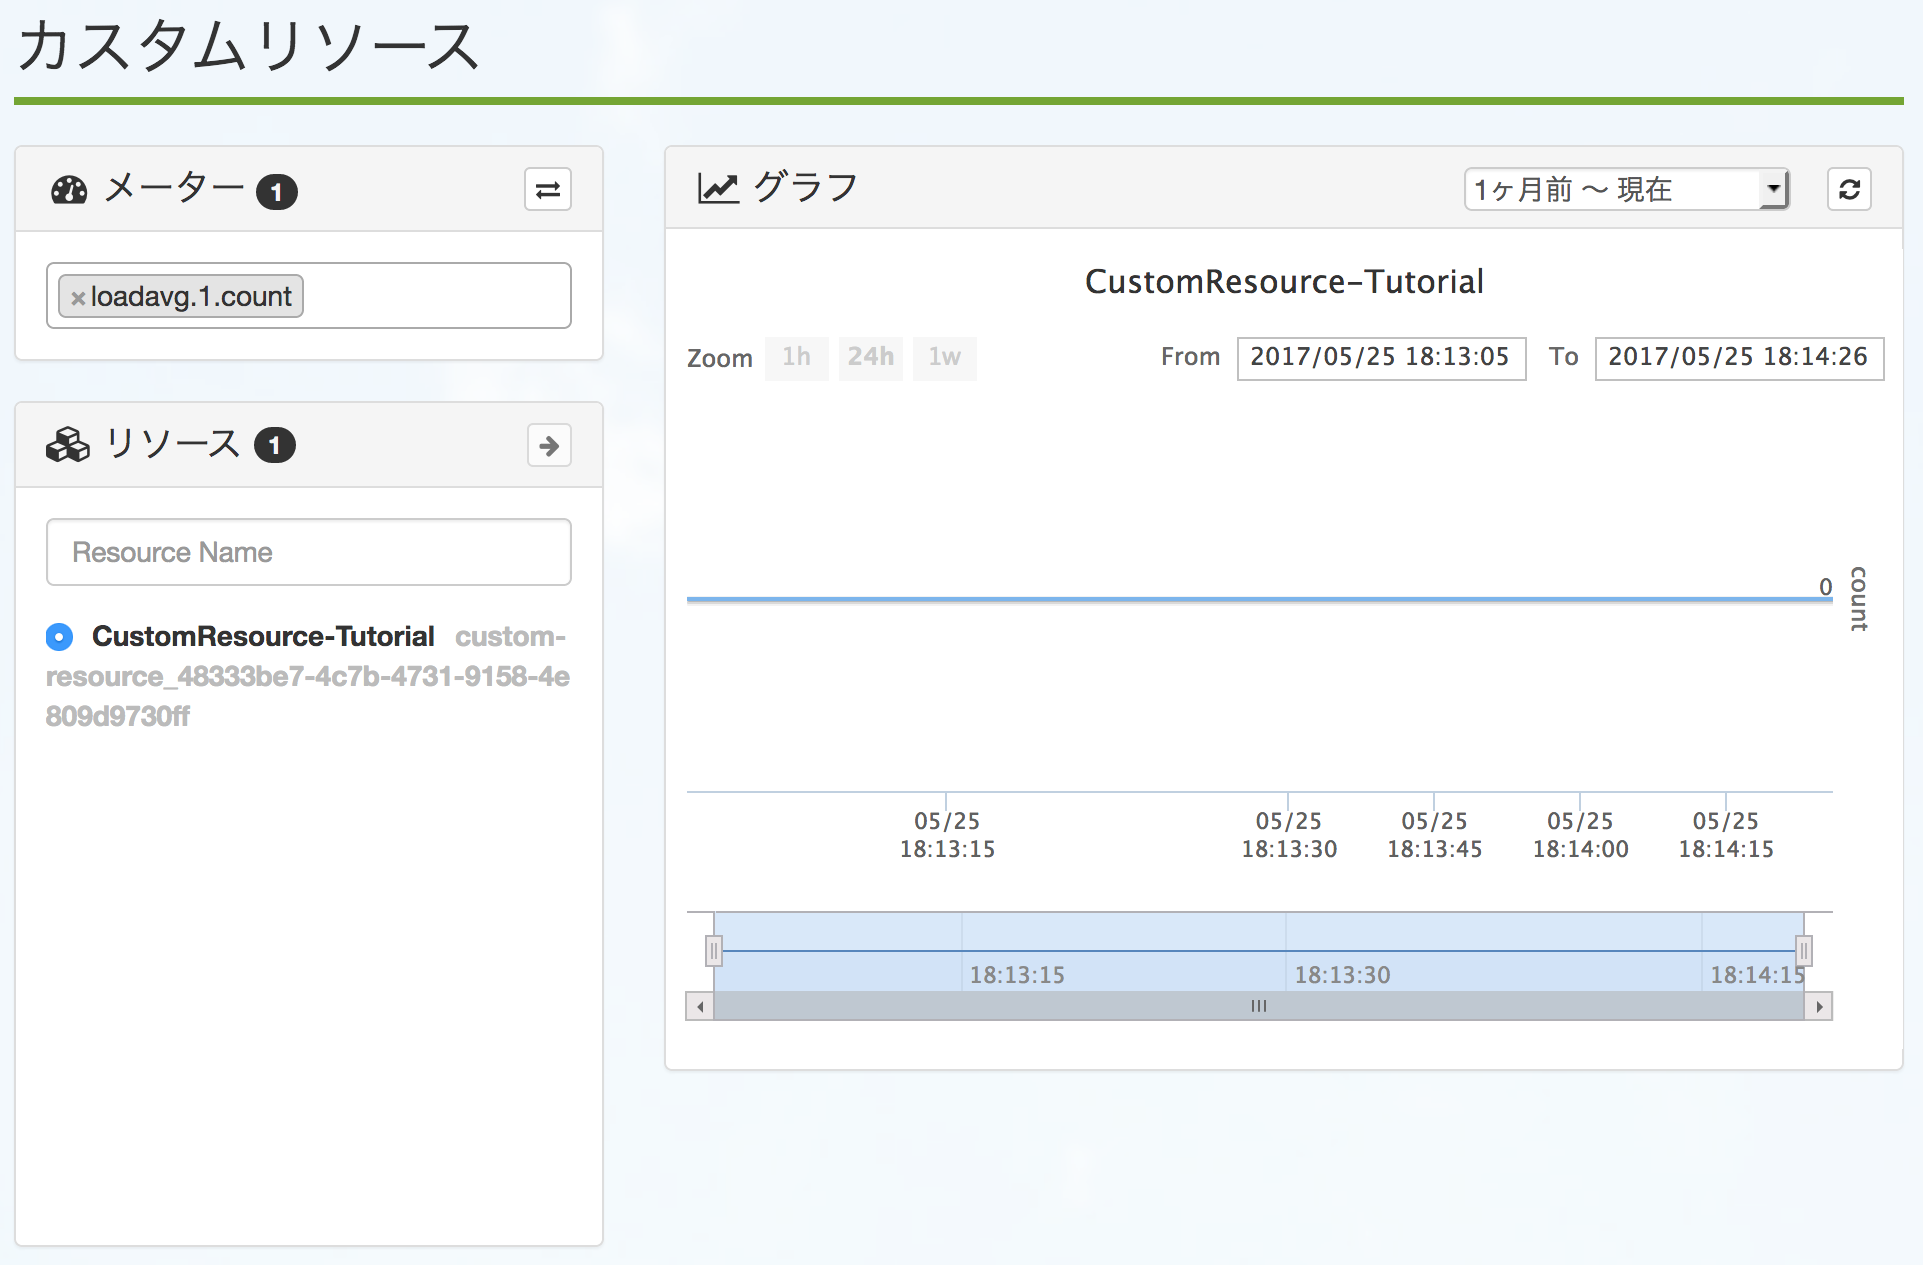This screenshot has height=1265, width=1923.
Task: Click the 05/25 18:13:15 axis label
Action: click(947, 835)
